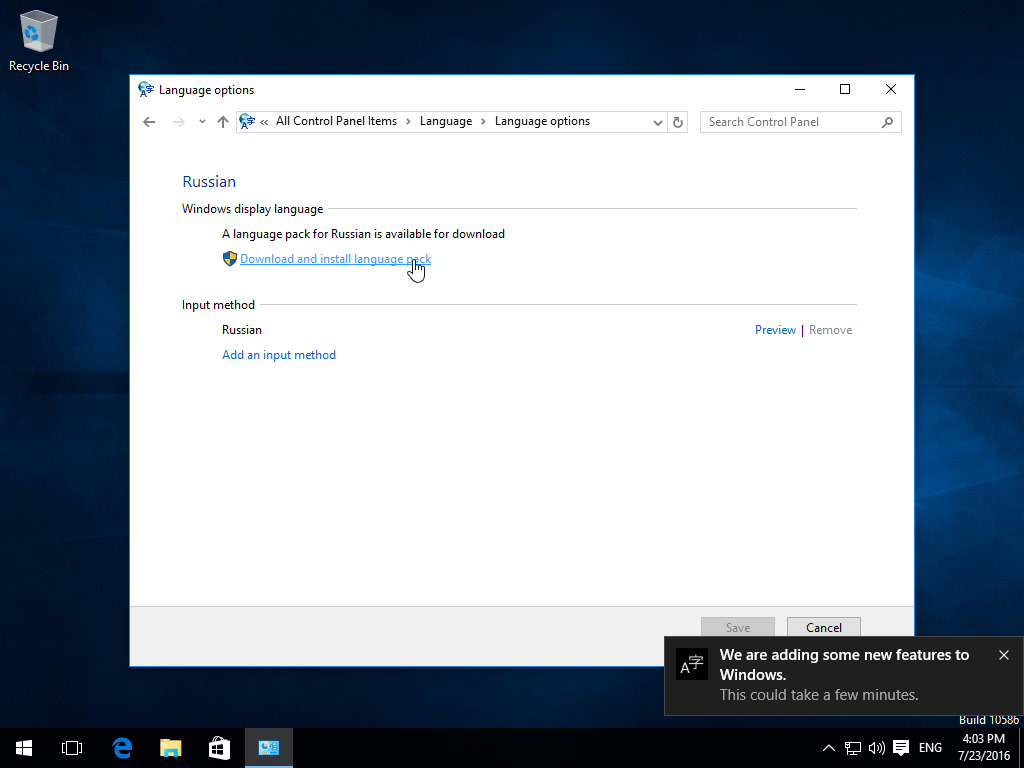The image size is (1024, 768).
Task: Download and install language pack link
Action: coord(336,259)
